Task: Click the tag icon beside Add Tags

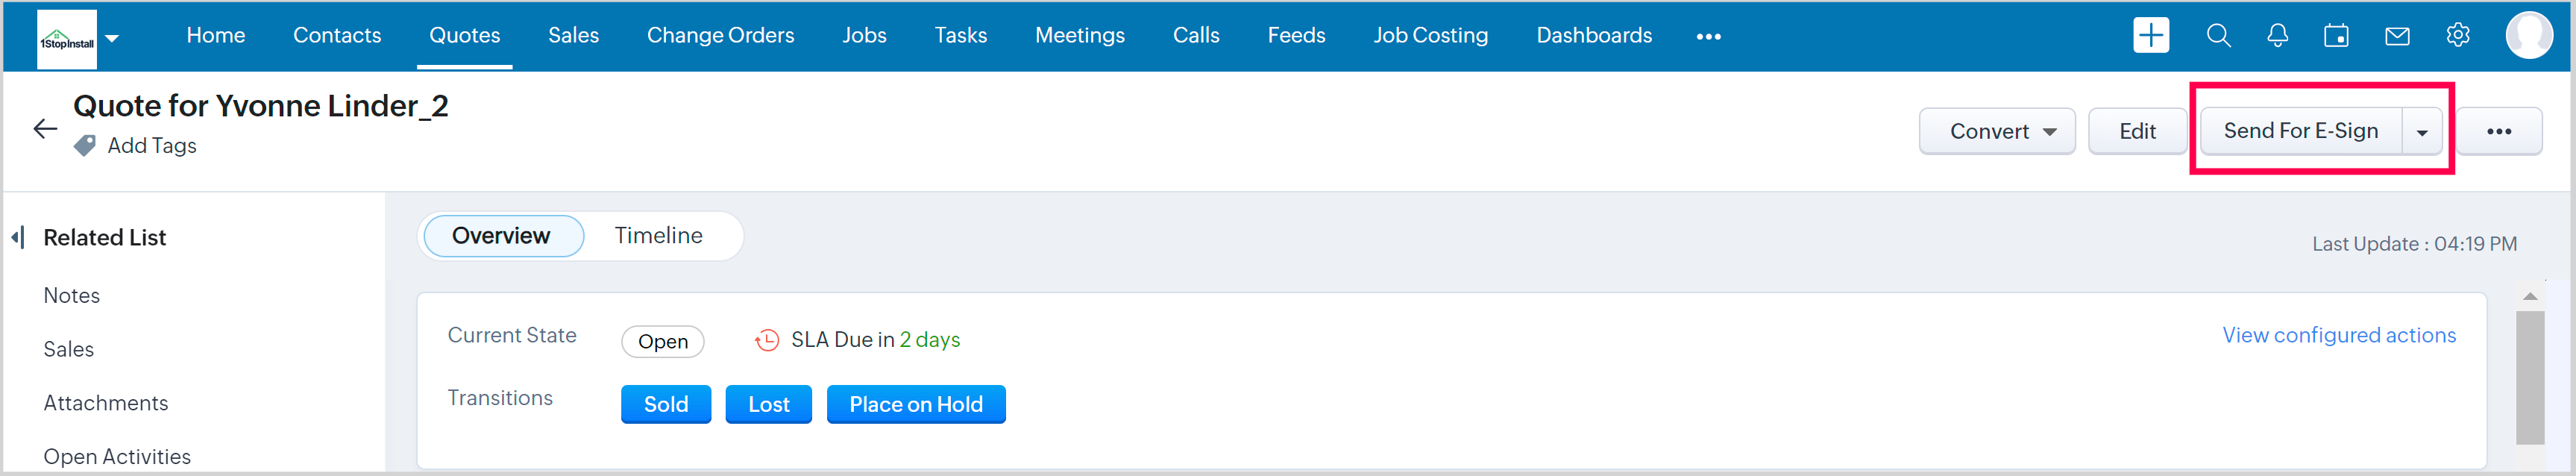Action: [85, 146]
